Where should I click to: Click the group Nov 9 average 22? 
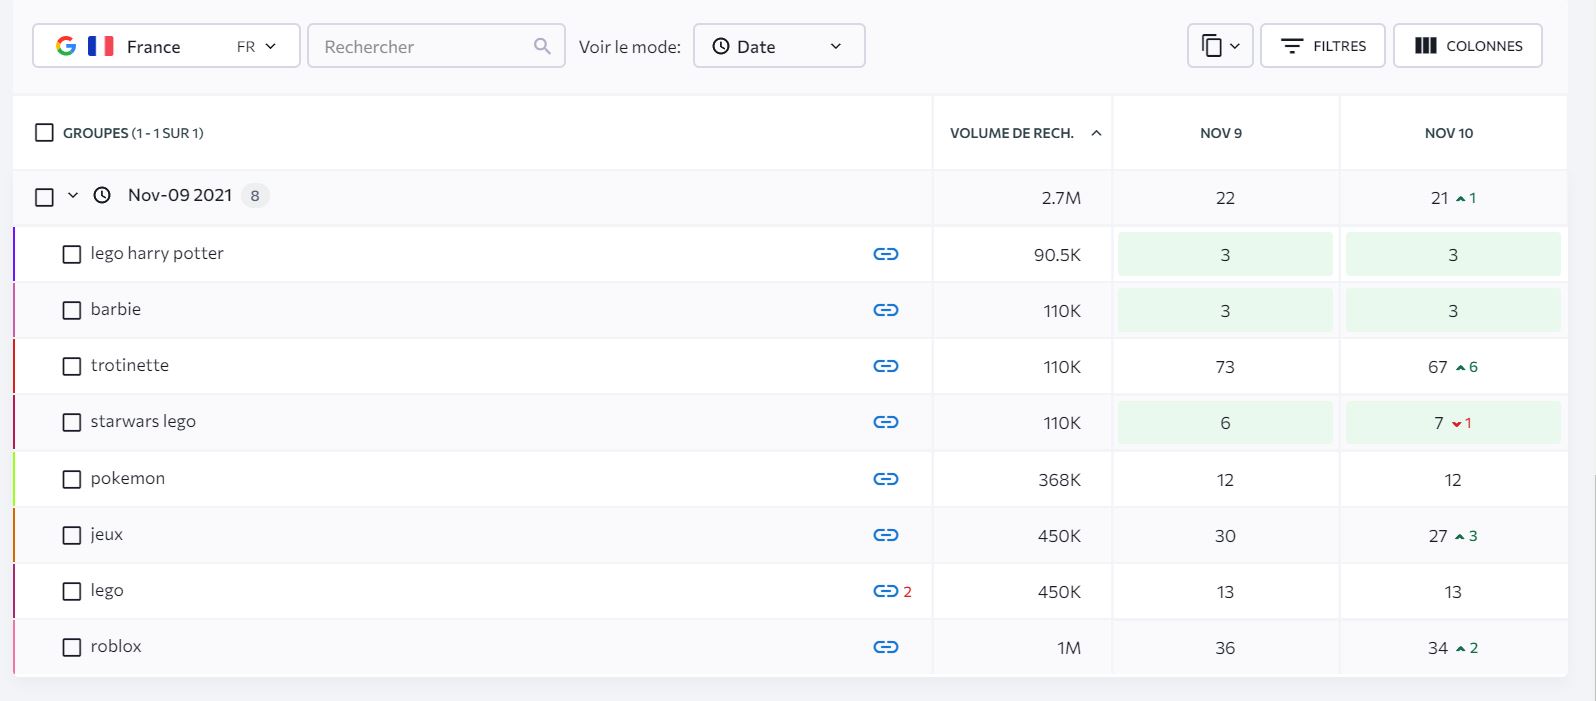tap(1225, 198)
